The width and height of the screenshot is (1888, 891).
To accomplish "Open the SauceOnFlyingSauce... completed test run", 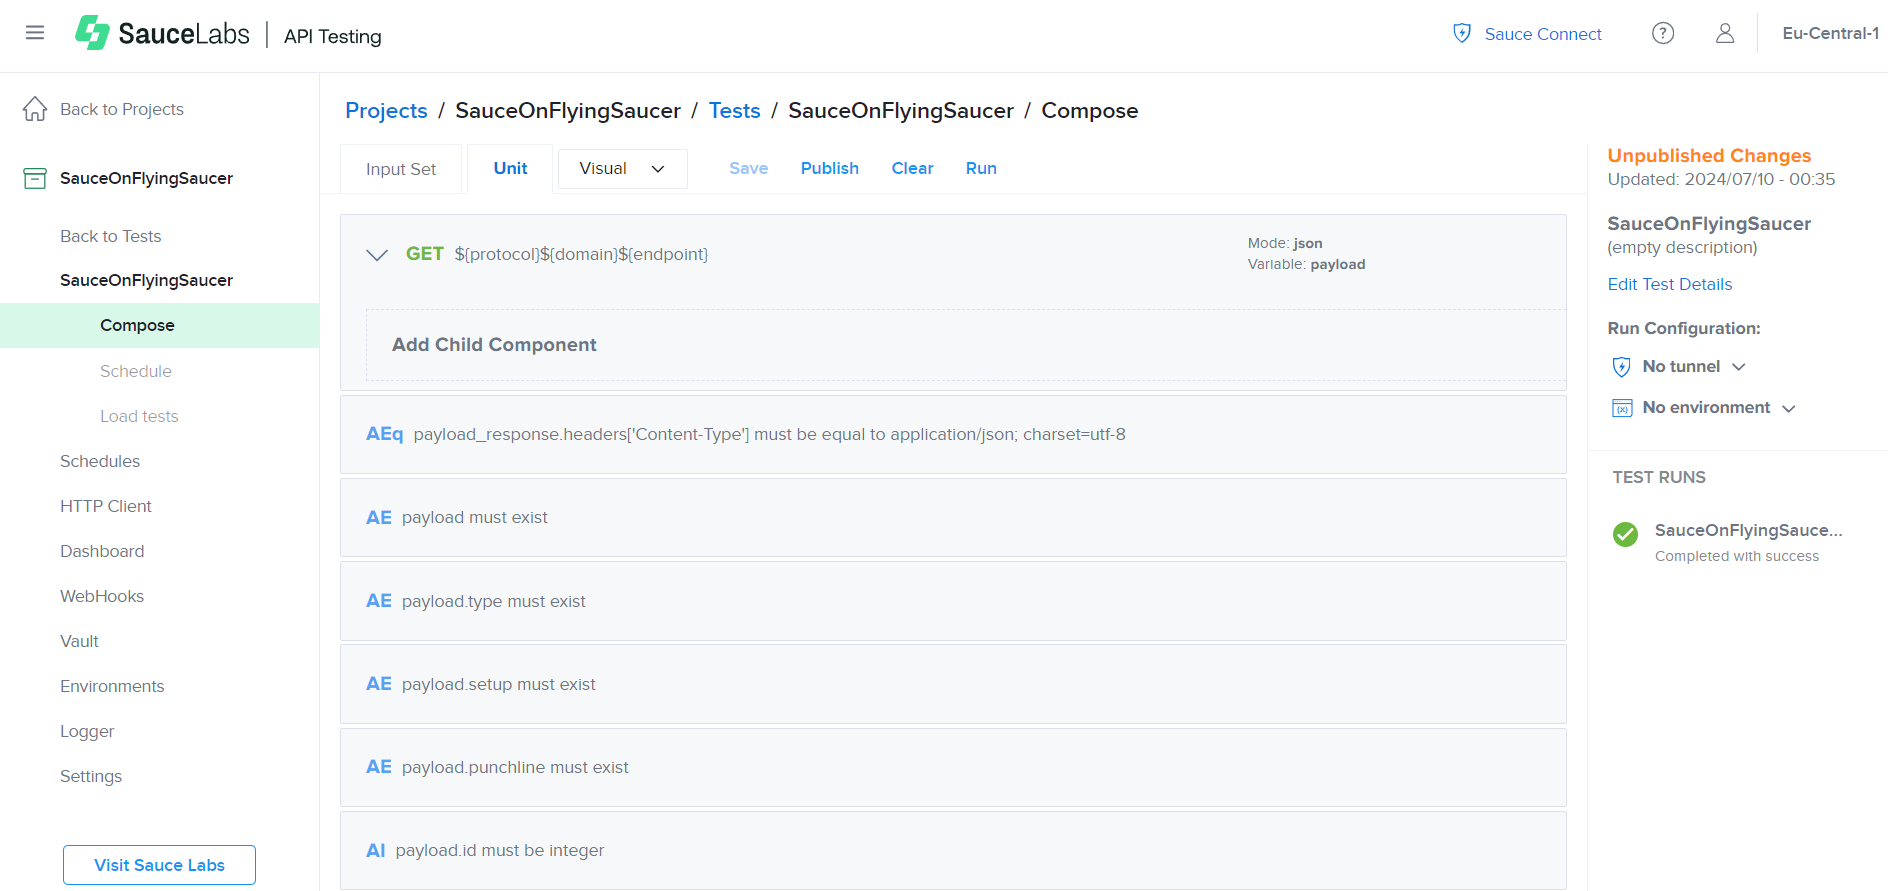I will [1748, 530].
